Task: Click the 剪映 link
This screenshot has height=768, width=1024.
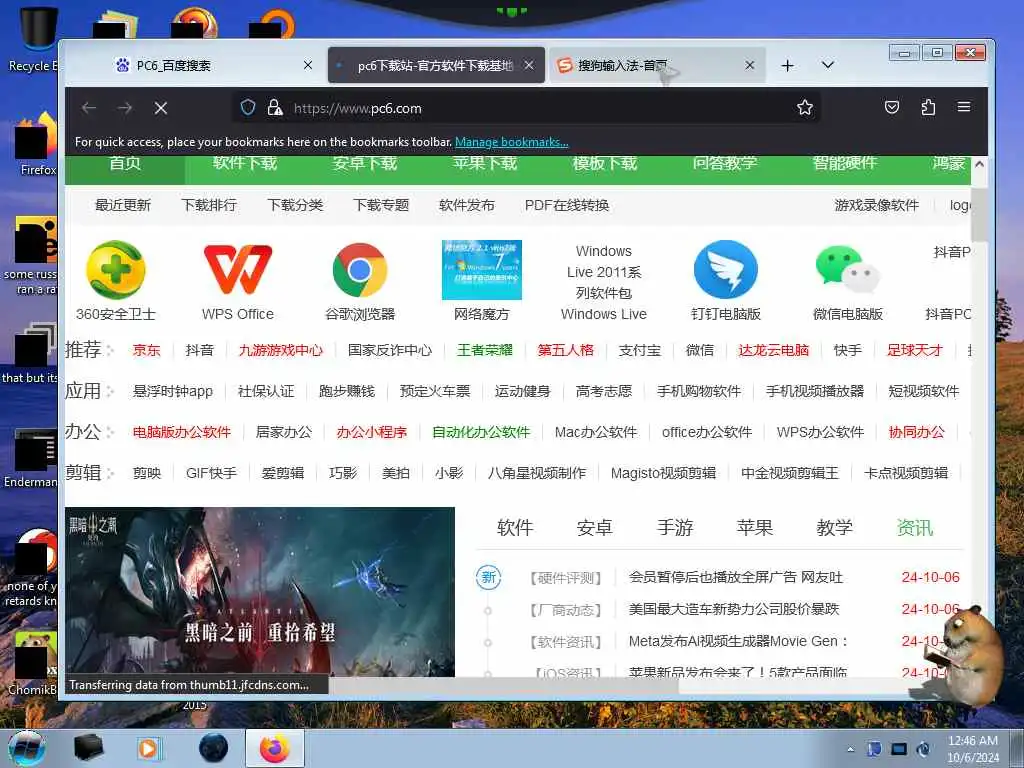Action: pyautogui.click(x=147, y=473)
